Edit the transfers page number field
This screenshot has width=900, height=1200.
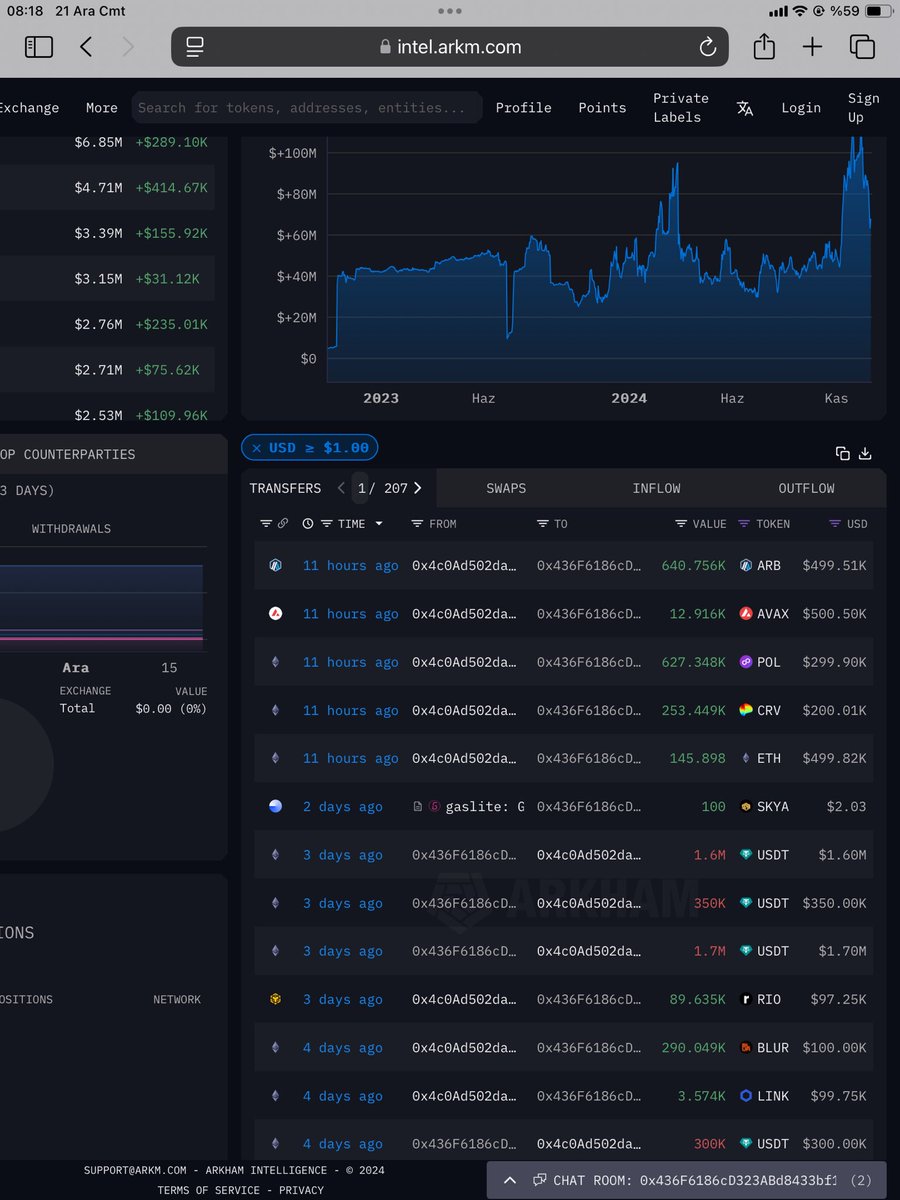(361, 488)
